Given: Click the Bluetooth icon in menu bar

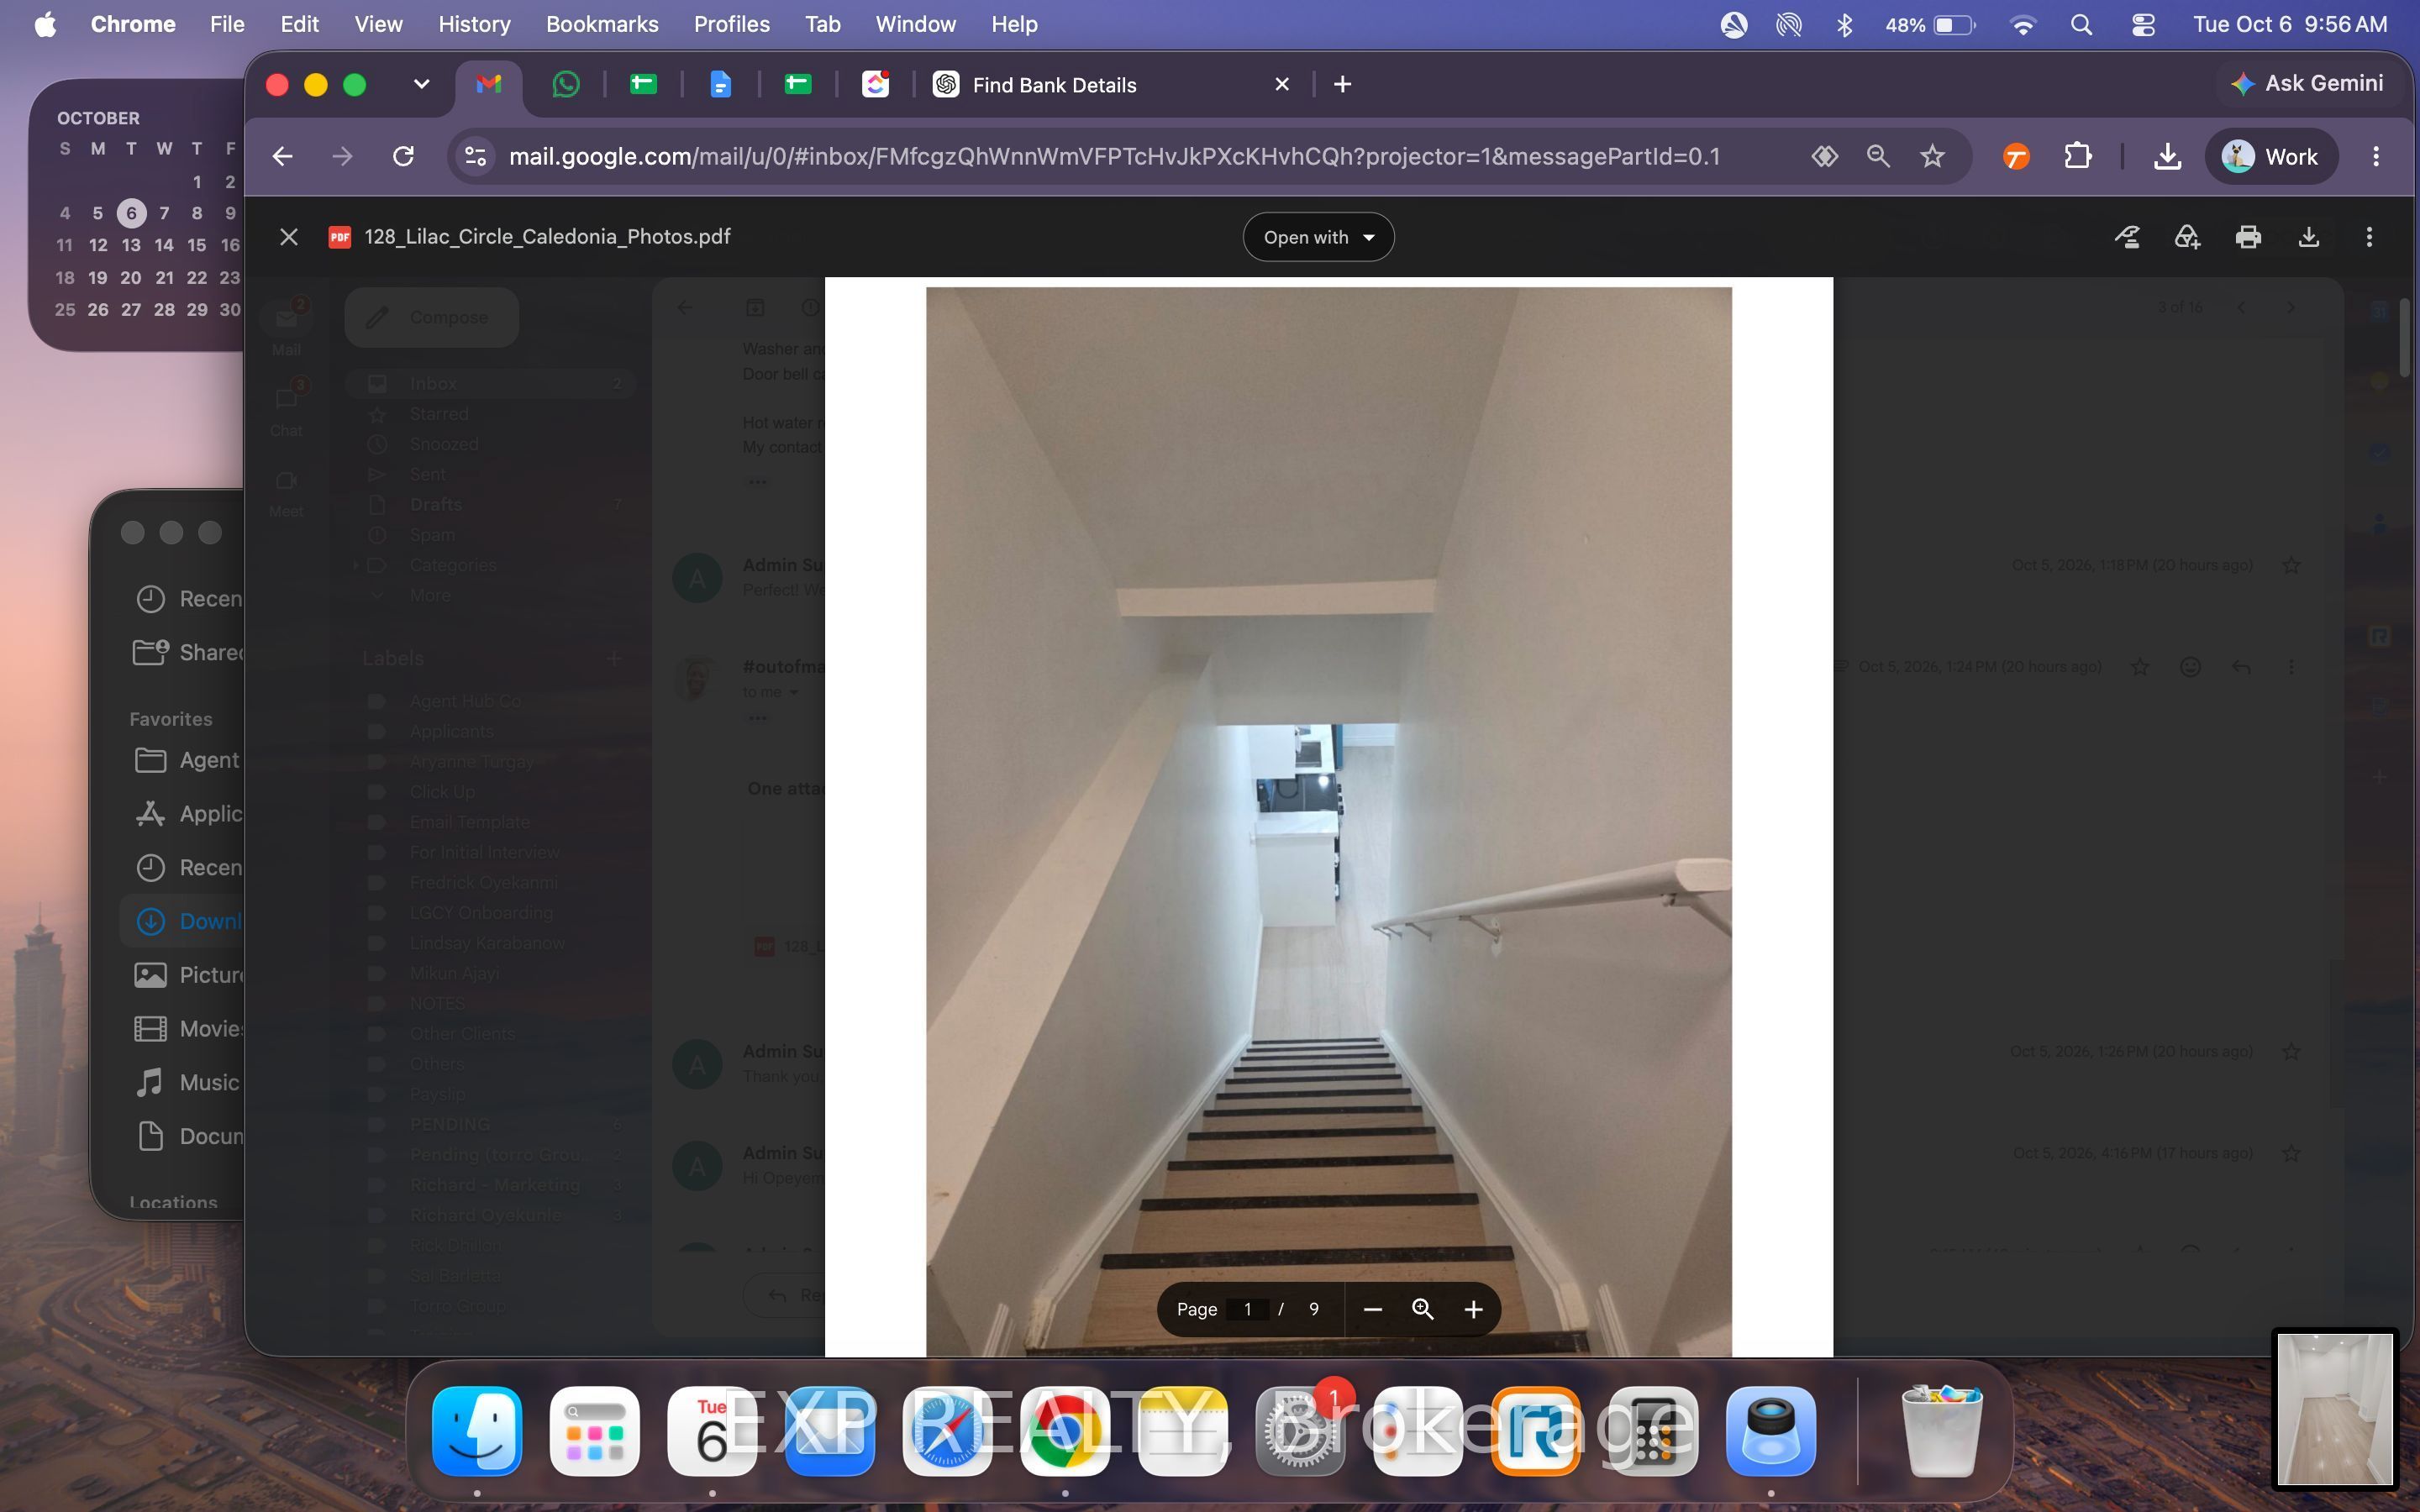Looking at the screenshot, I should click(x=1845, y=25).
